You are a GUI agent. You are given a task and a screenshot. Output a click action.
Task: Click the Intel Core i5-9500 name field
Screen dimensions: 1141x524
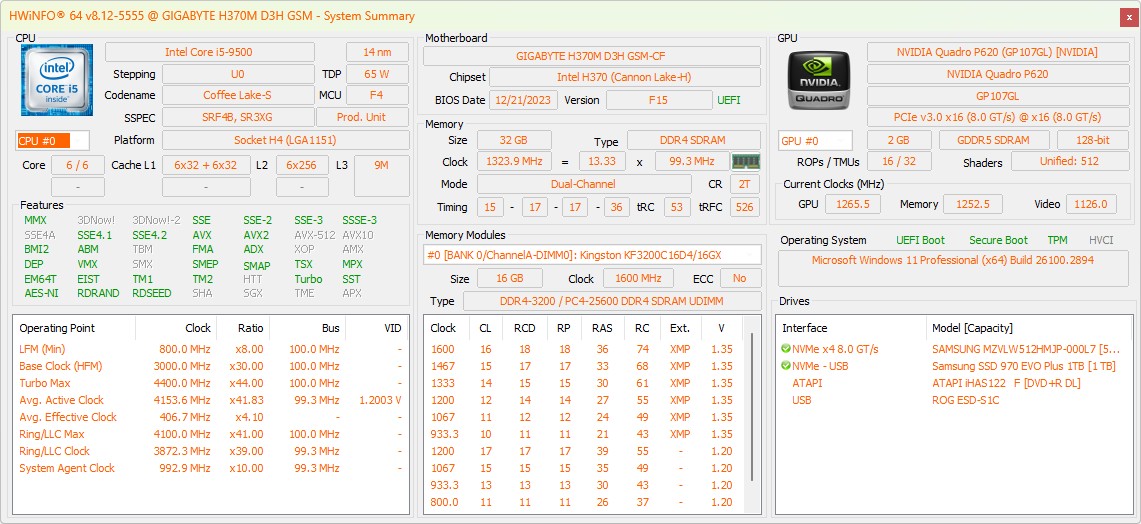click(210, 52)
